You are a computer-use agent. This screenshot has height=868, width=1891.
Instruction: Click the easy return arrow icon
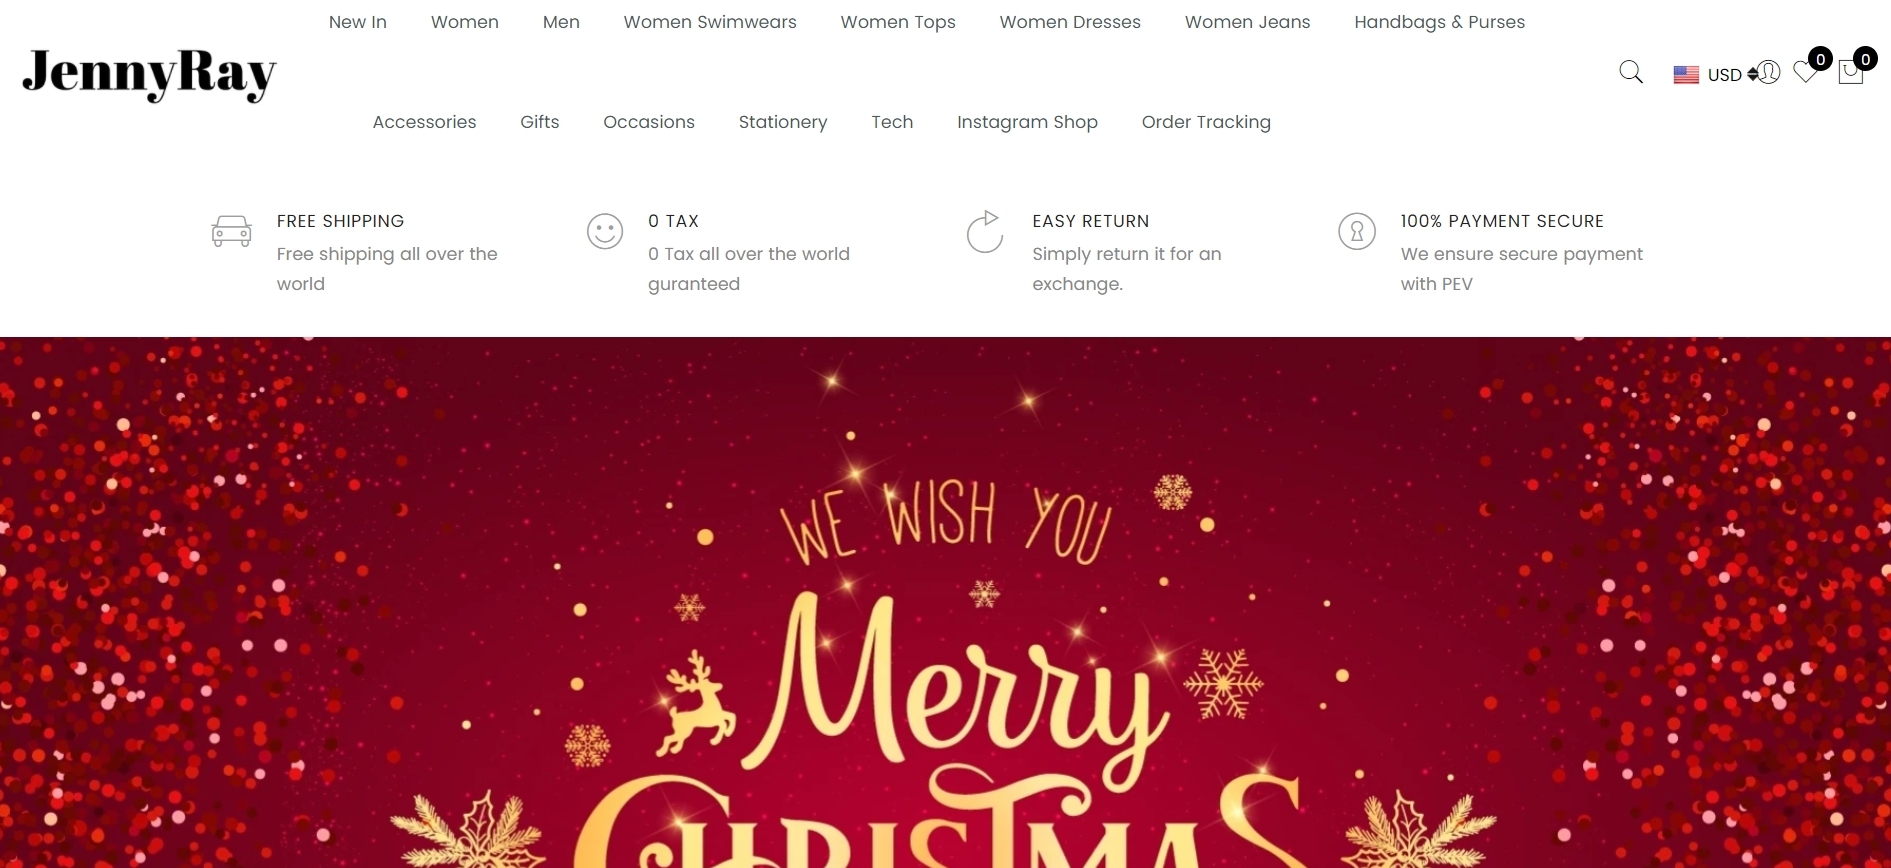(984, 231)
